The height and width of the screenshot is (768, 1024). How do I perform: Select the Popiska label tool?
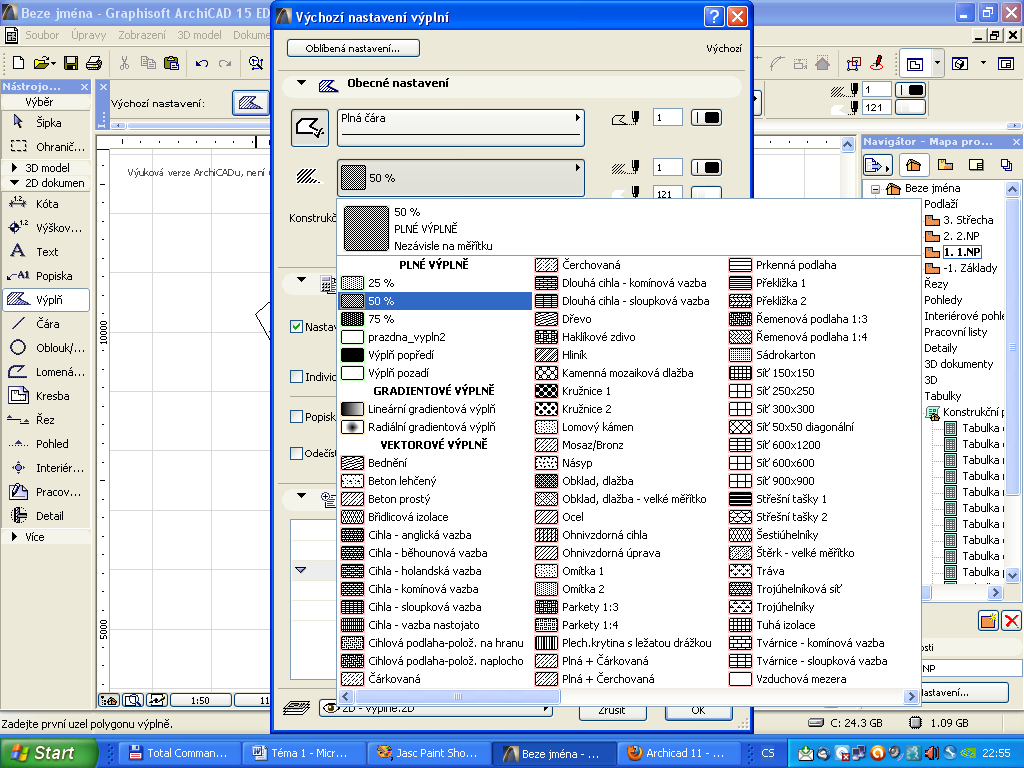[46, 276]
